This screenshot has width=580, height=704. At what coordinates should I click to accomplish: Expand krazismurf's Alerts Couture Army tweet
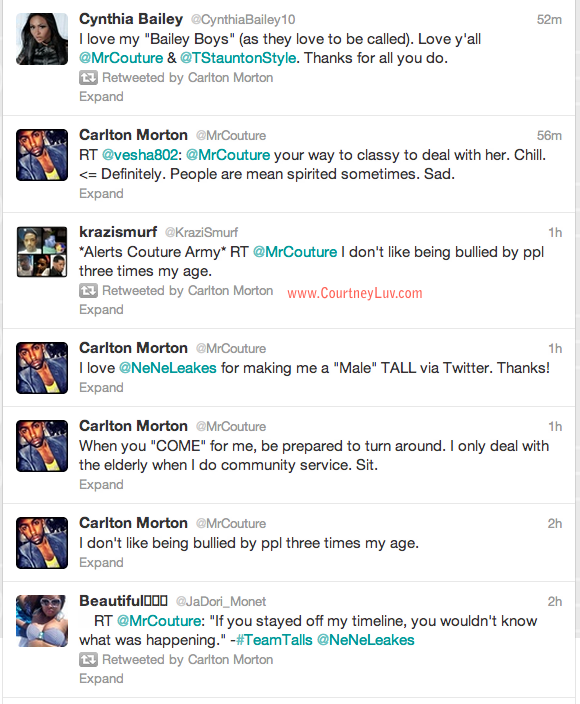click(101, 309)
